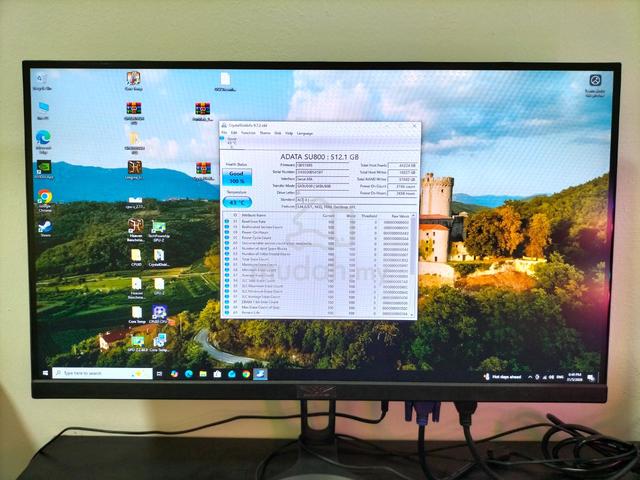Viewport: 640px width, 480px height.
Task: Select the 01 Read Error Rate row
Action: [x=318, y=222]
